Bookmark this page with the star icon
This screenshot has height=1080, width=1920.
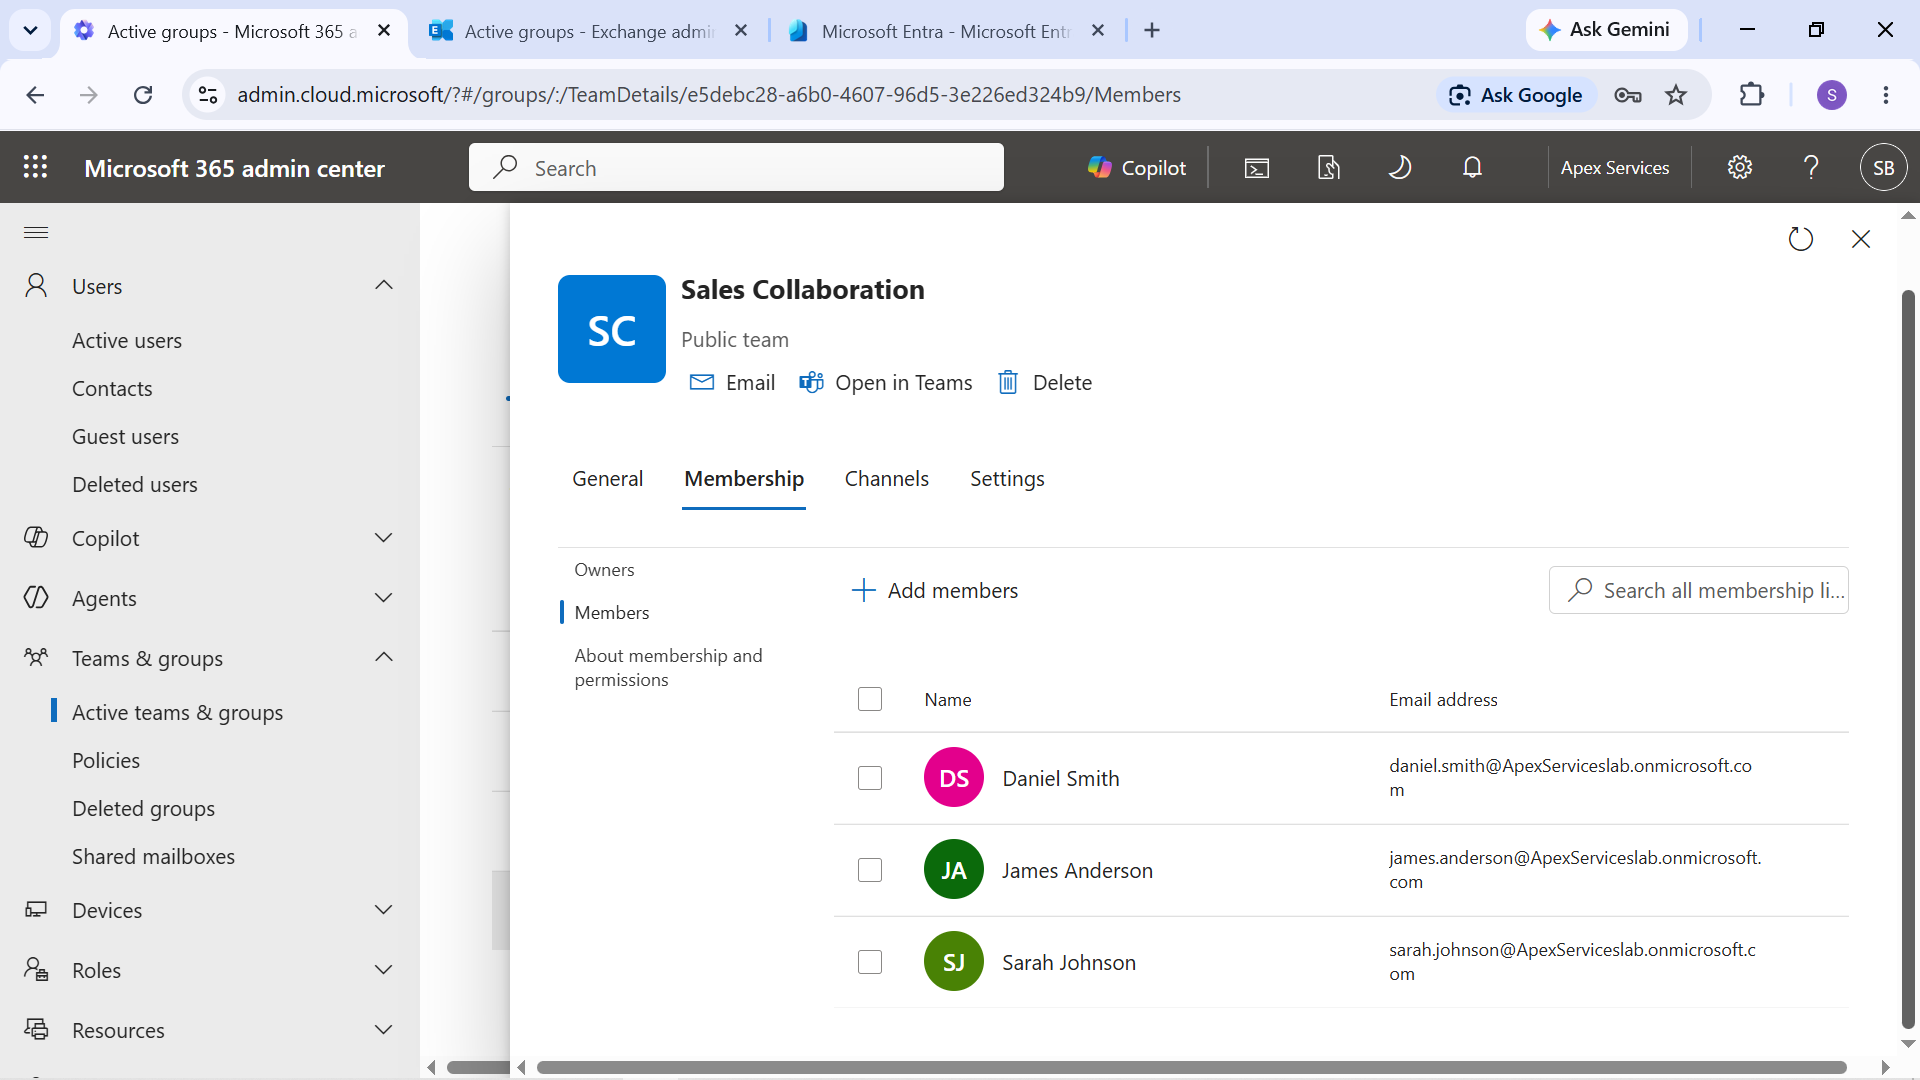[x=1676, y=95]
